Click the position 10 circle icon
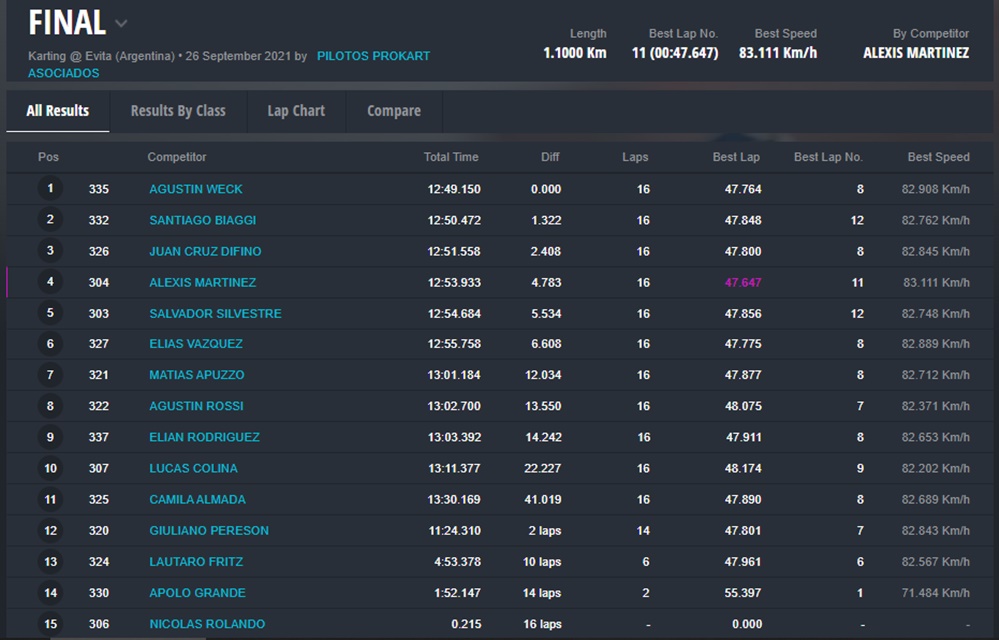This screenshot has width=999, height=640. pyautogui.click(x=50, y=468)
